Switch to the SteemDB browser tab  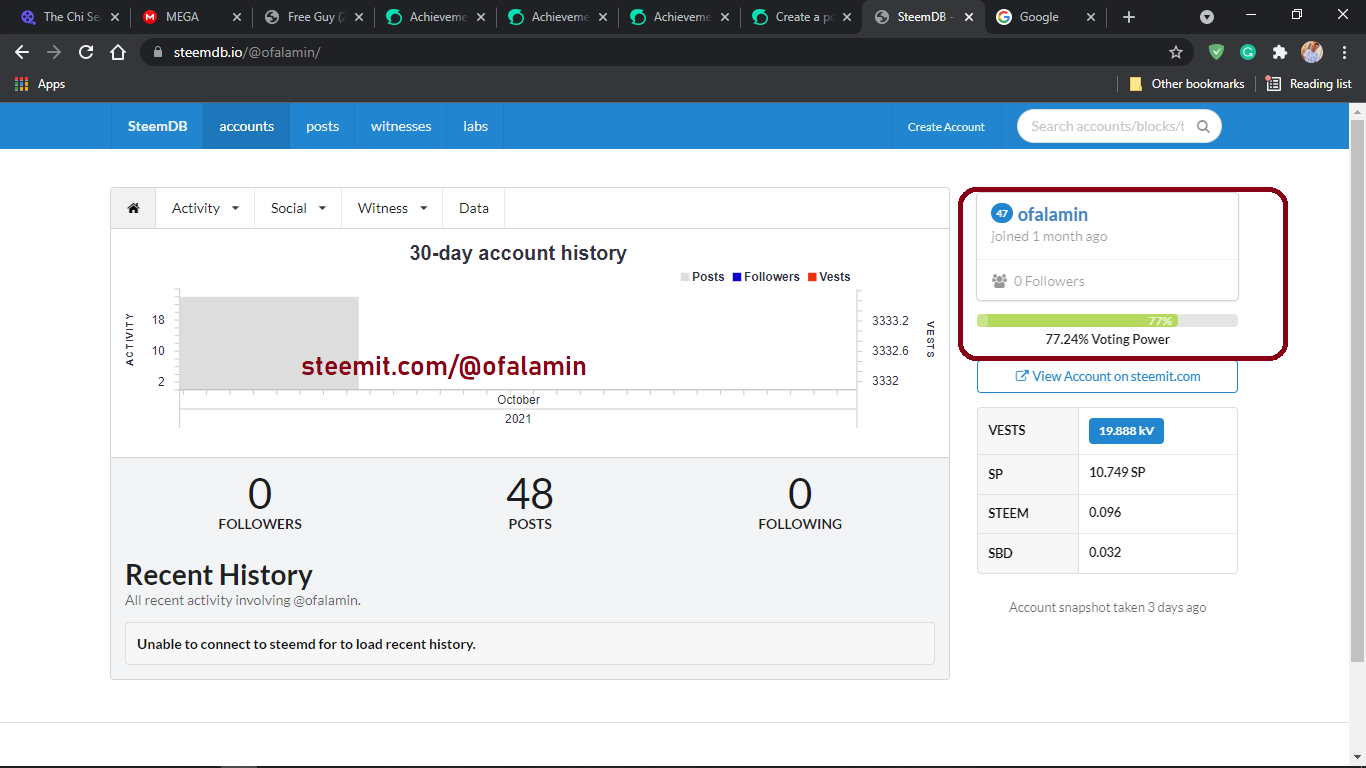[924, 17]
